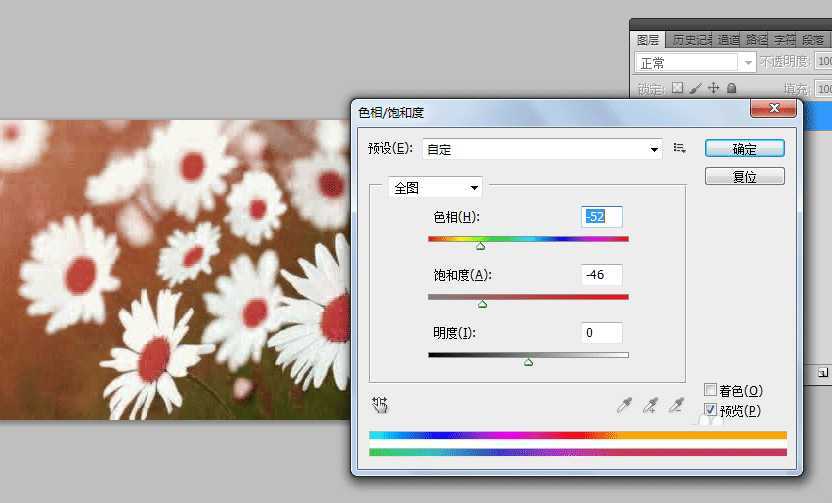Click lock transparent pixels icon
This screenshot has height=503, width=832.
pyautogui.click(x=677, y=88)
